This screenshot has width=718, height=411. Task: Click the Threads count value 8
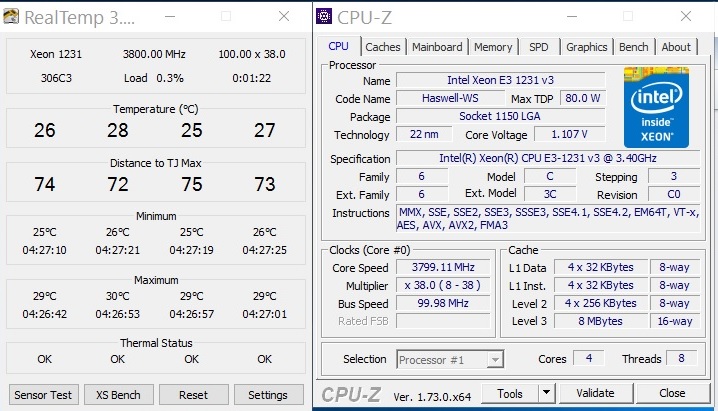(x=681, y=358)
